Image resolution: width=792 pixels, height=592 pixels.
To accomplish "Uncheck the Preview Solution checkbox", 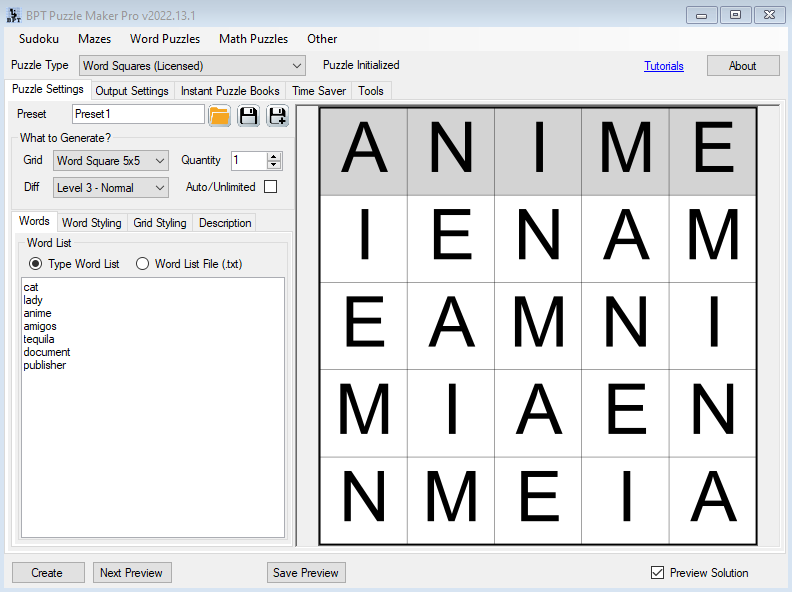I will click(x=657, y=573).
